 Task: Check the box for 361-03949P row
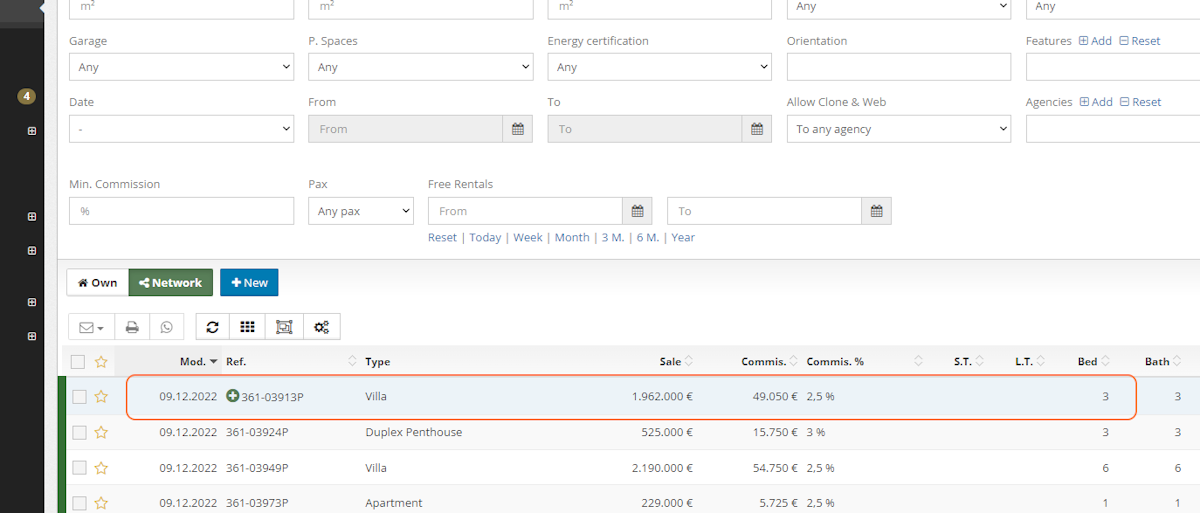79,468
